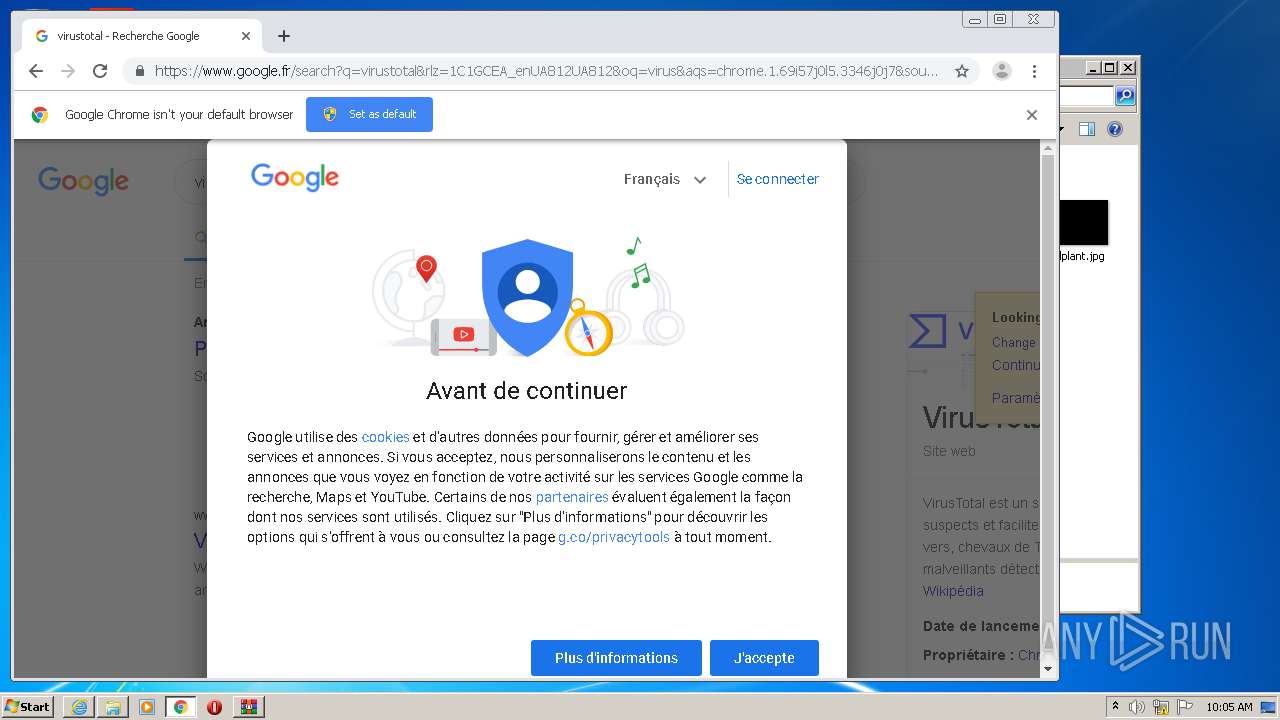The width and height of the screenshot is (1280, 720).
Task: Click the volume speaker tray icon
Action: pos(1137,707)
